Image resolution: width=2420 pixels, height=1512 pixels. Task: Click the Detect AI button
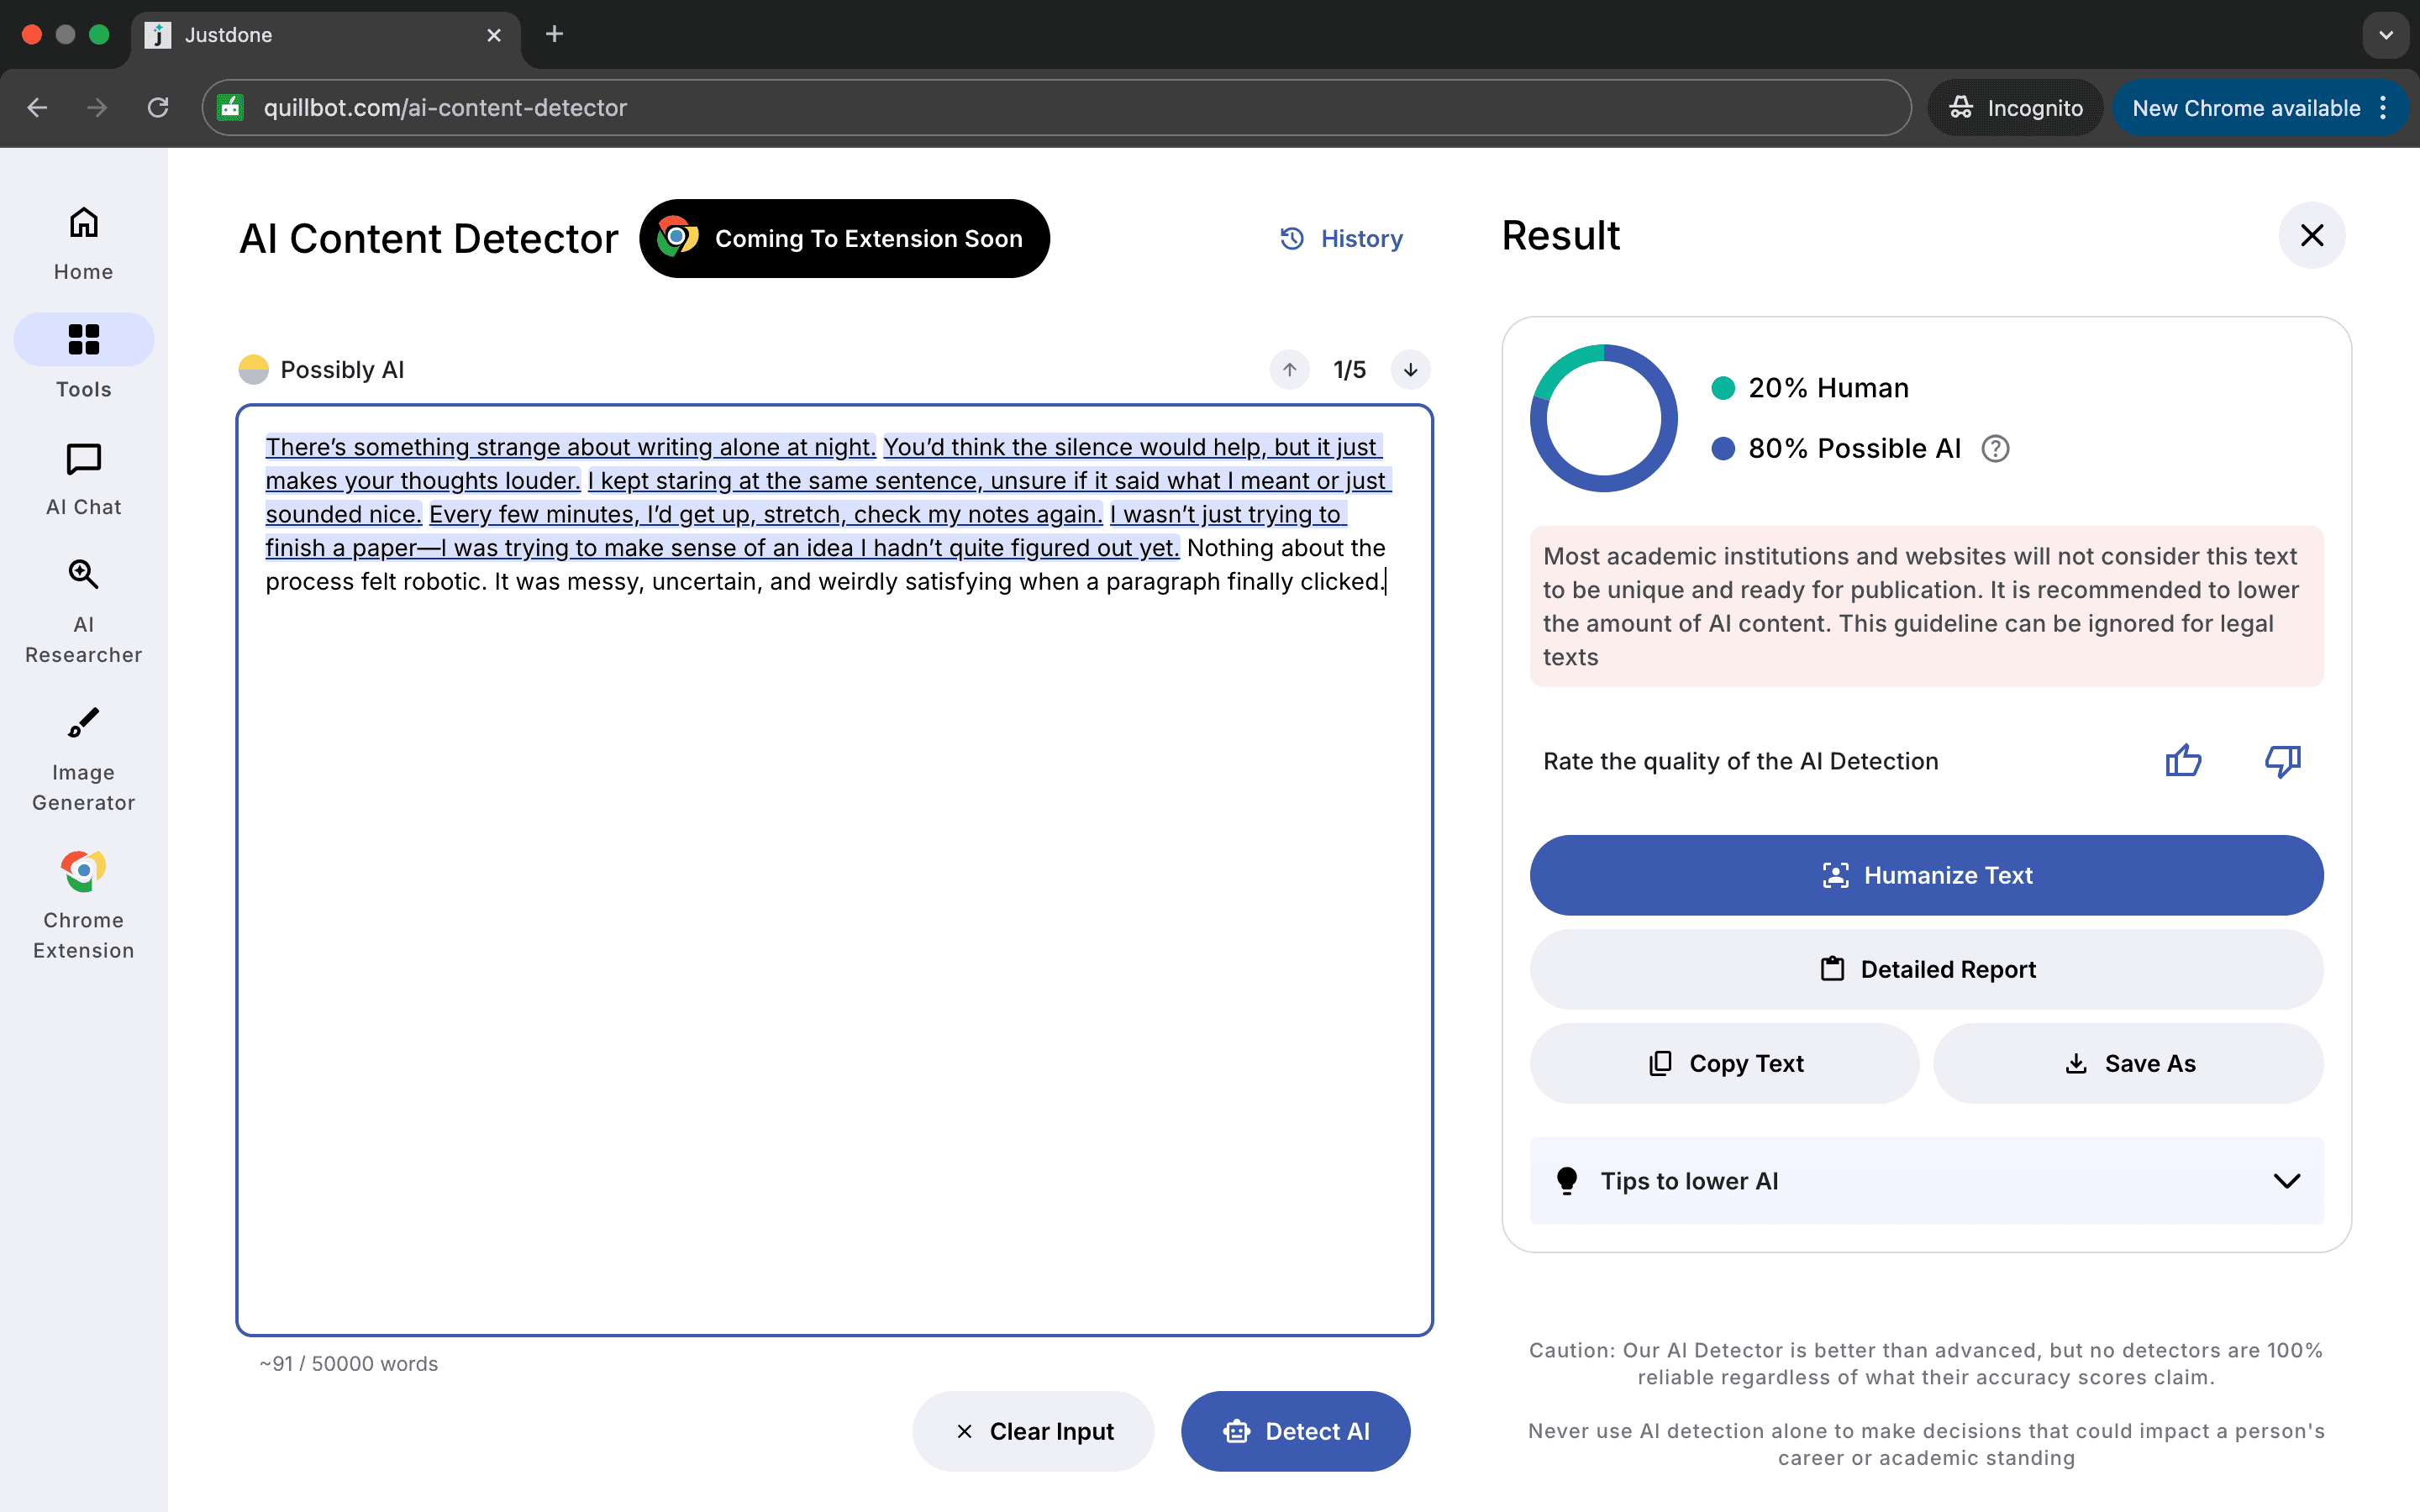pos(1295,1431)
